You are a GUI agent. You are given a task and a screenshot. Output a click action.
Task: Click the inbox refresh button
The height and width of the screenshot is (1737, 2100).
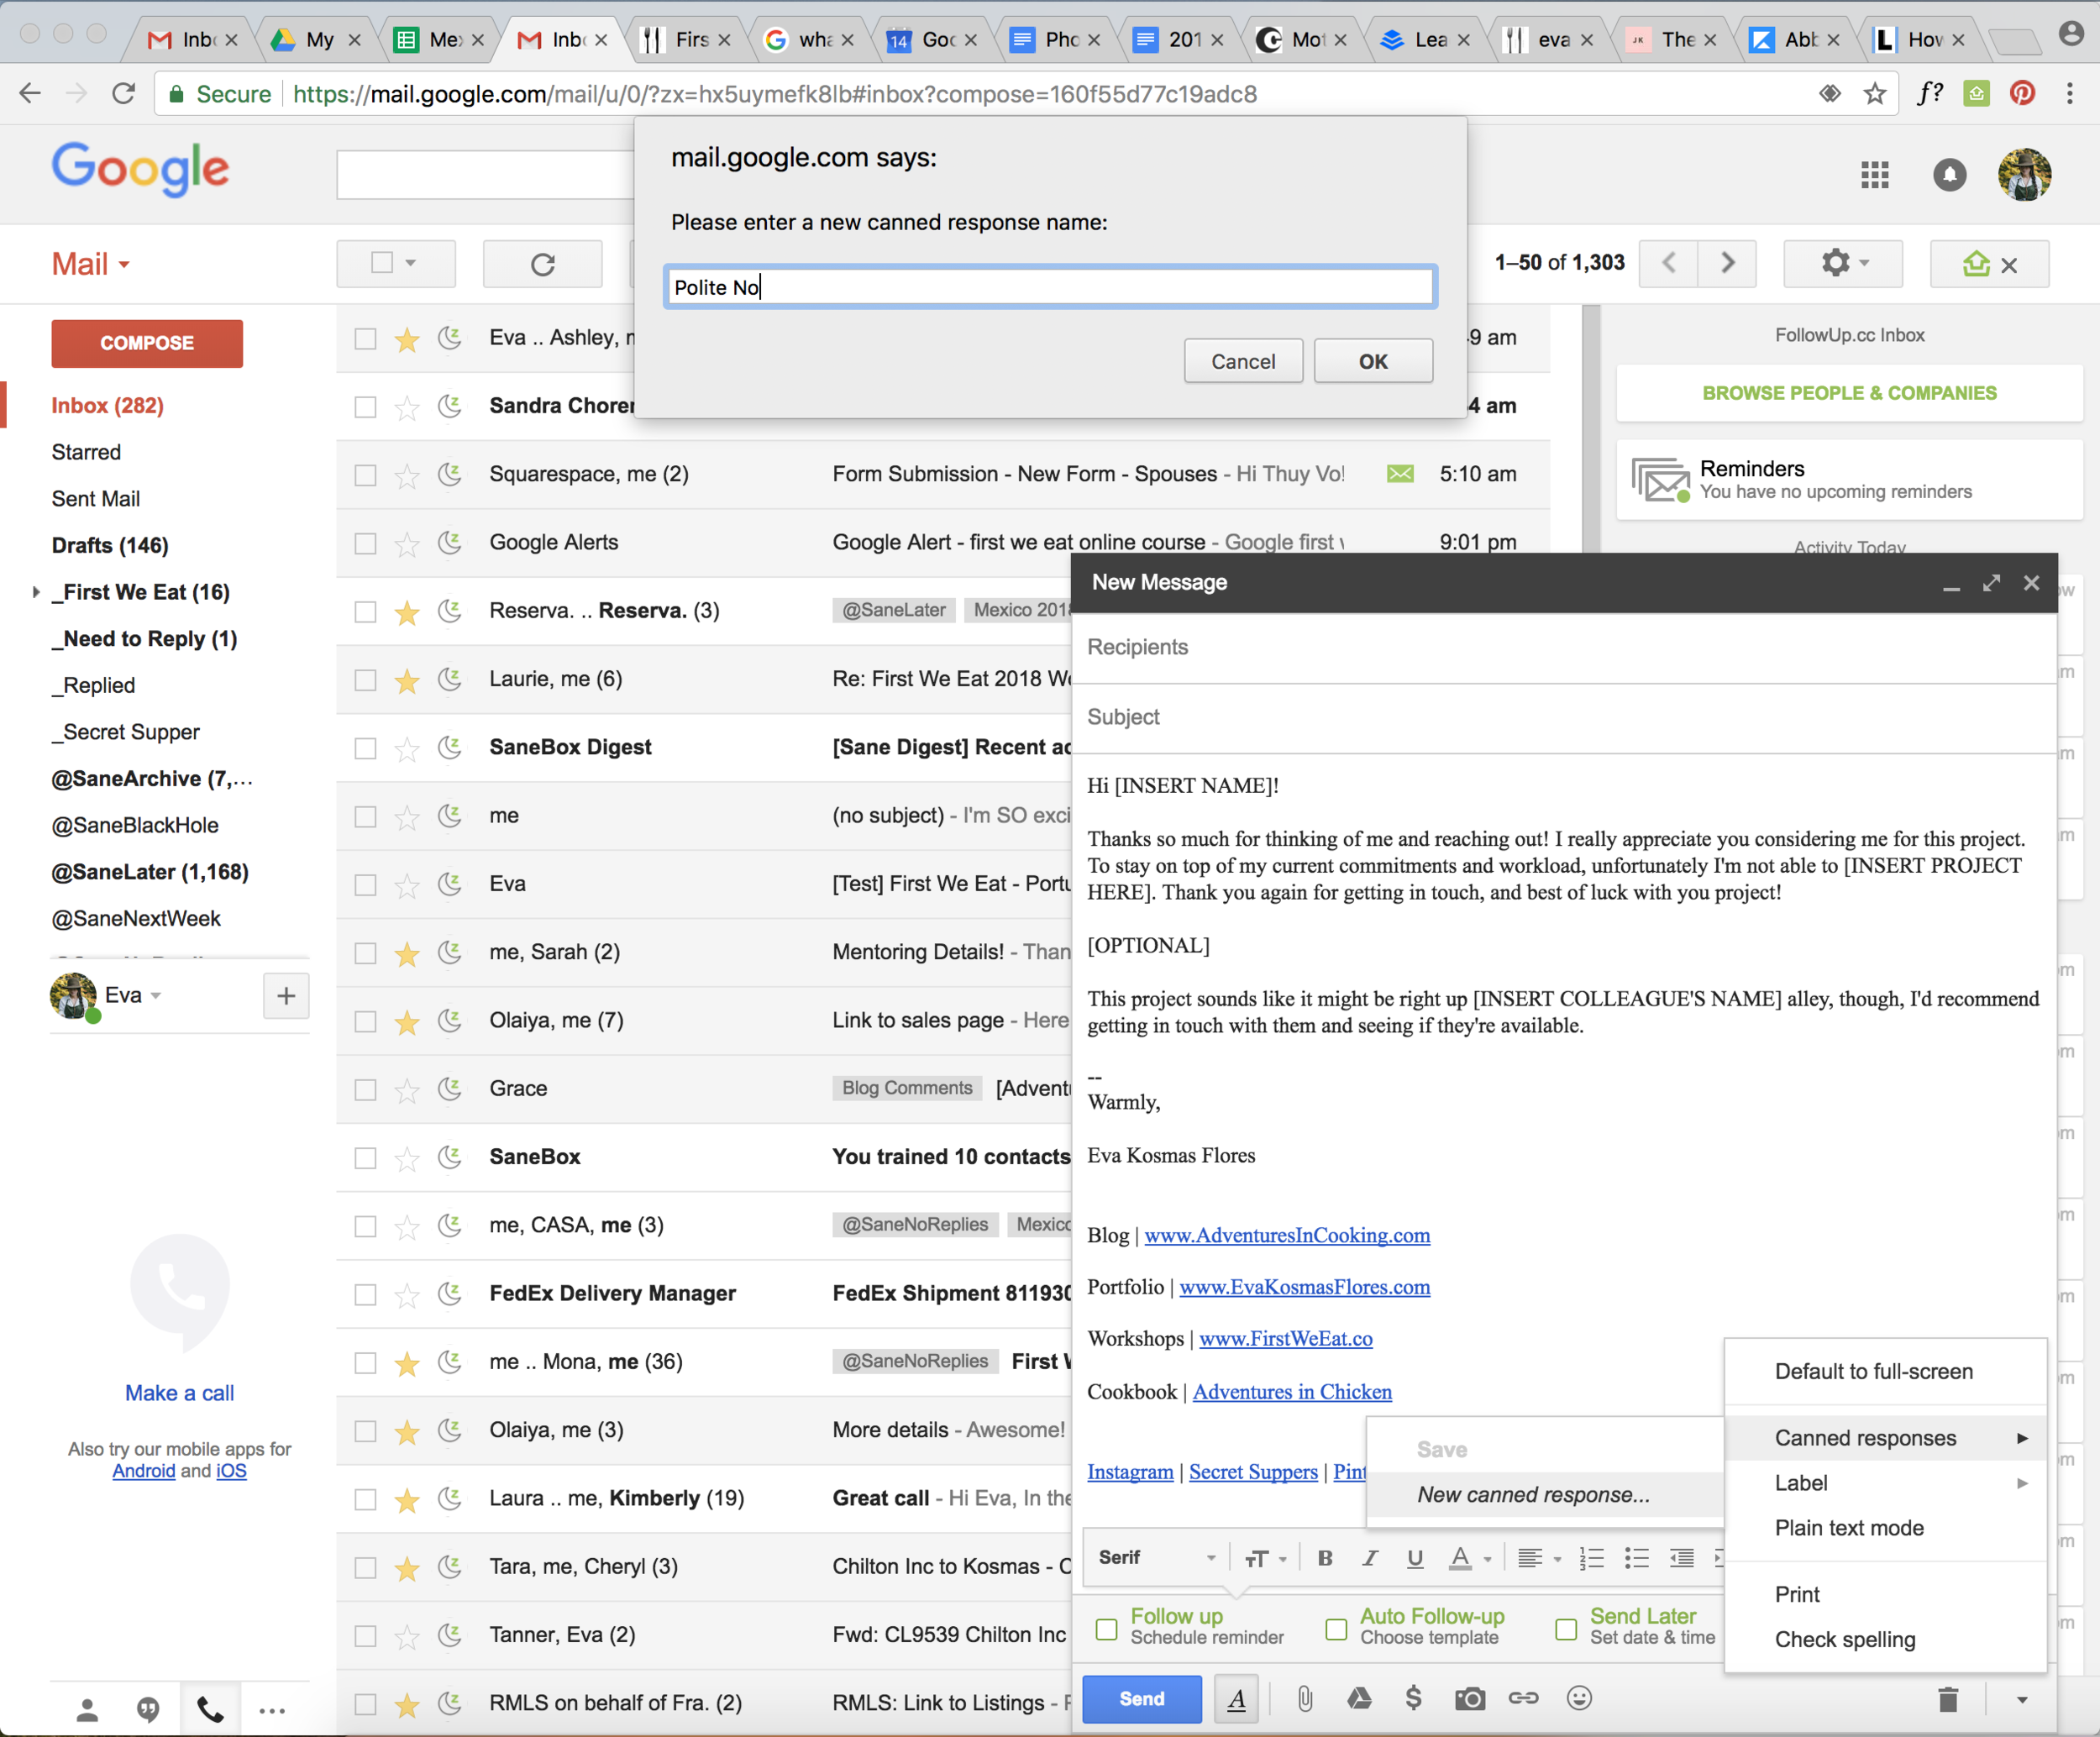[543, 264]
